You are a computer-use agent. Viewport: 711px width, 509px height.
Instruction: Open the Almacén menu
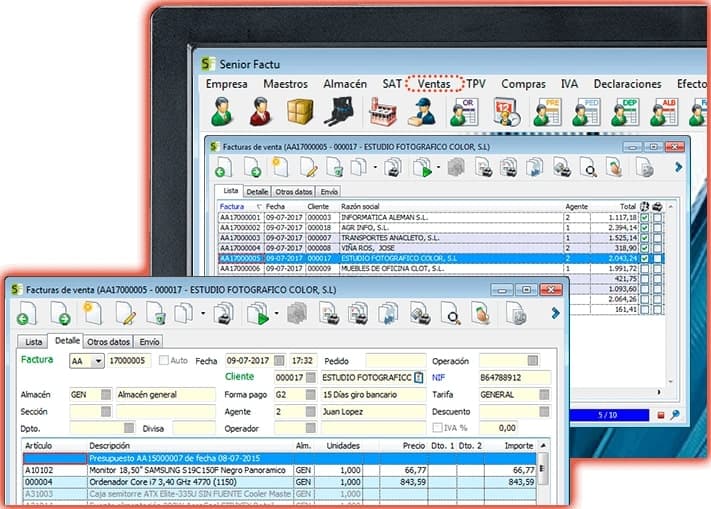pyautogui.click(x=345, y=84)
